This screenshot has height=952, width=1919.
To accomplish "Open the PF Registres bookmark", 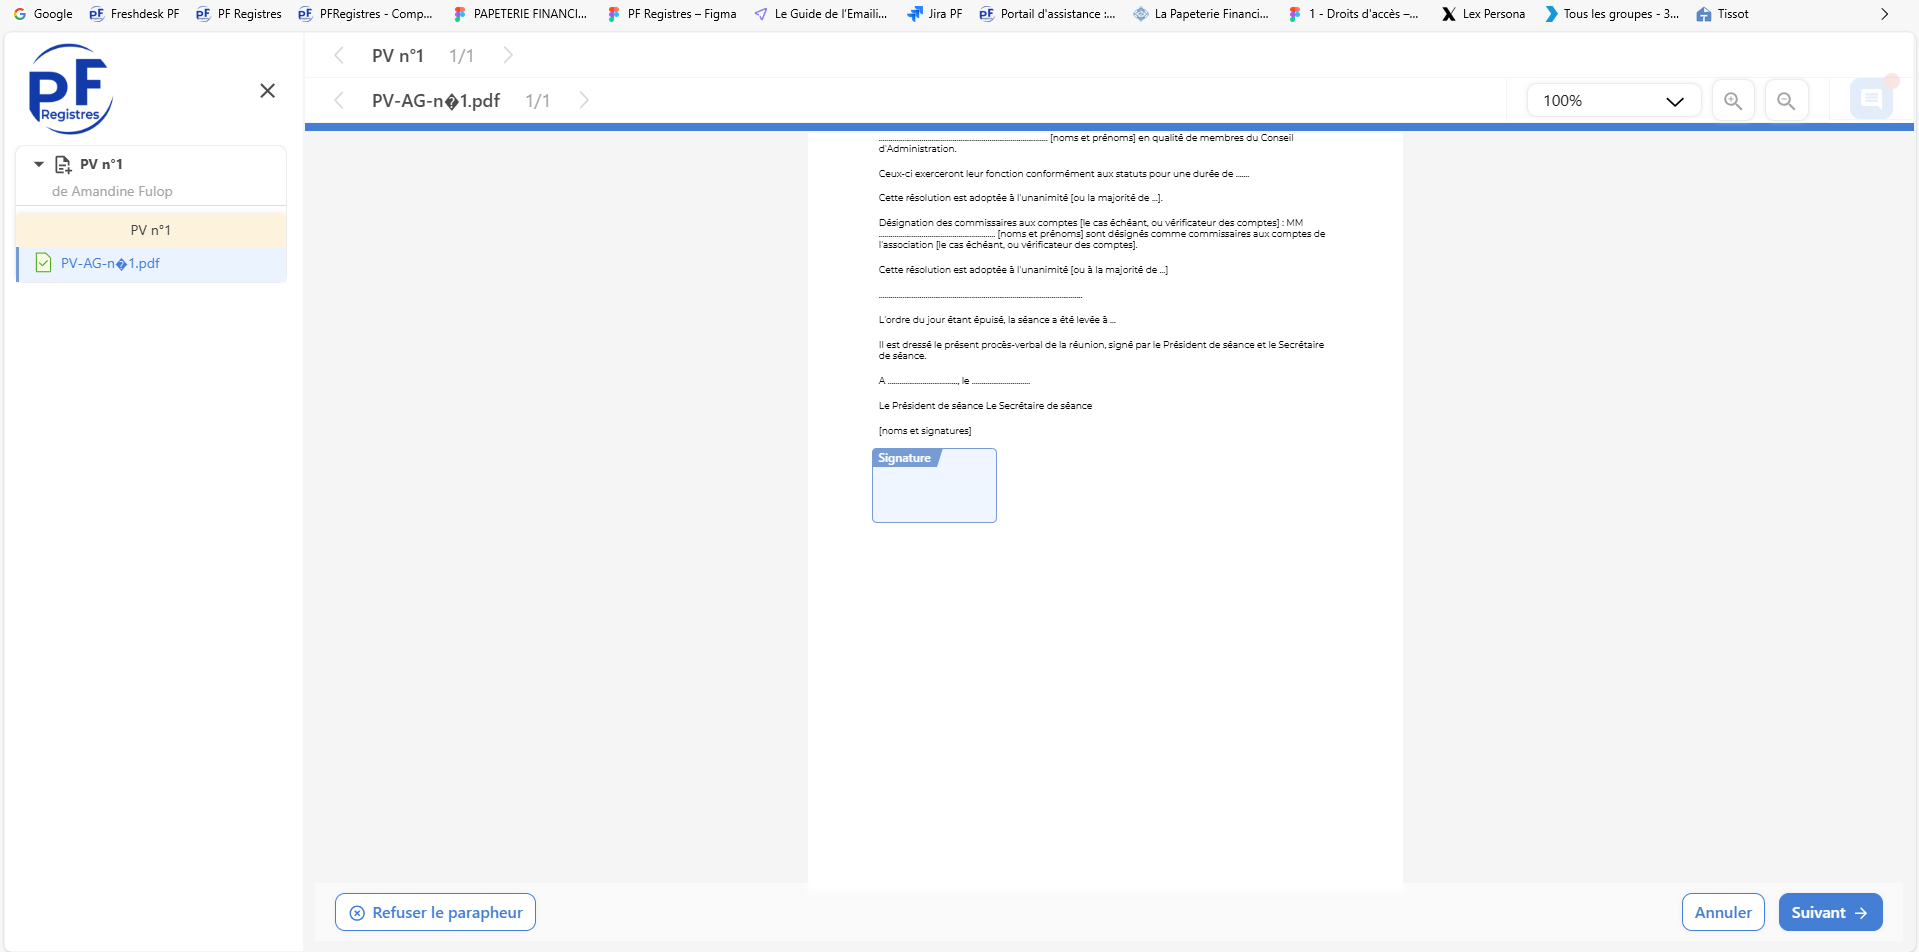I will coord(239,14).
